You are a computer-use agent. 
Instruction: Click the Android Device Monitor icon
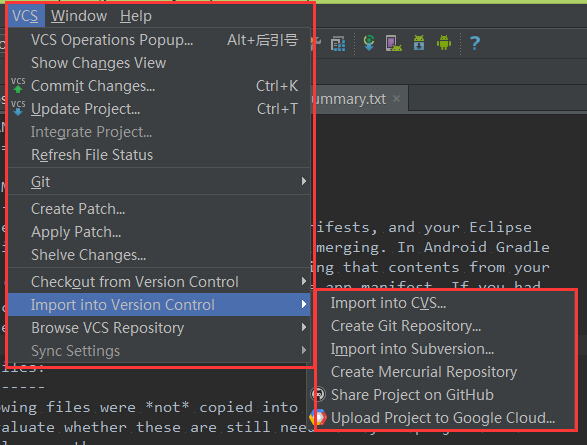click(444, 43)
